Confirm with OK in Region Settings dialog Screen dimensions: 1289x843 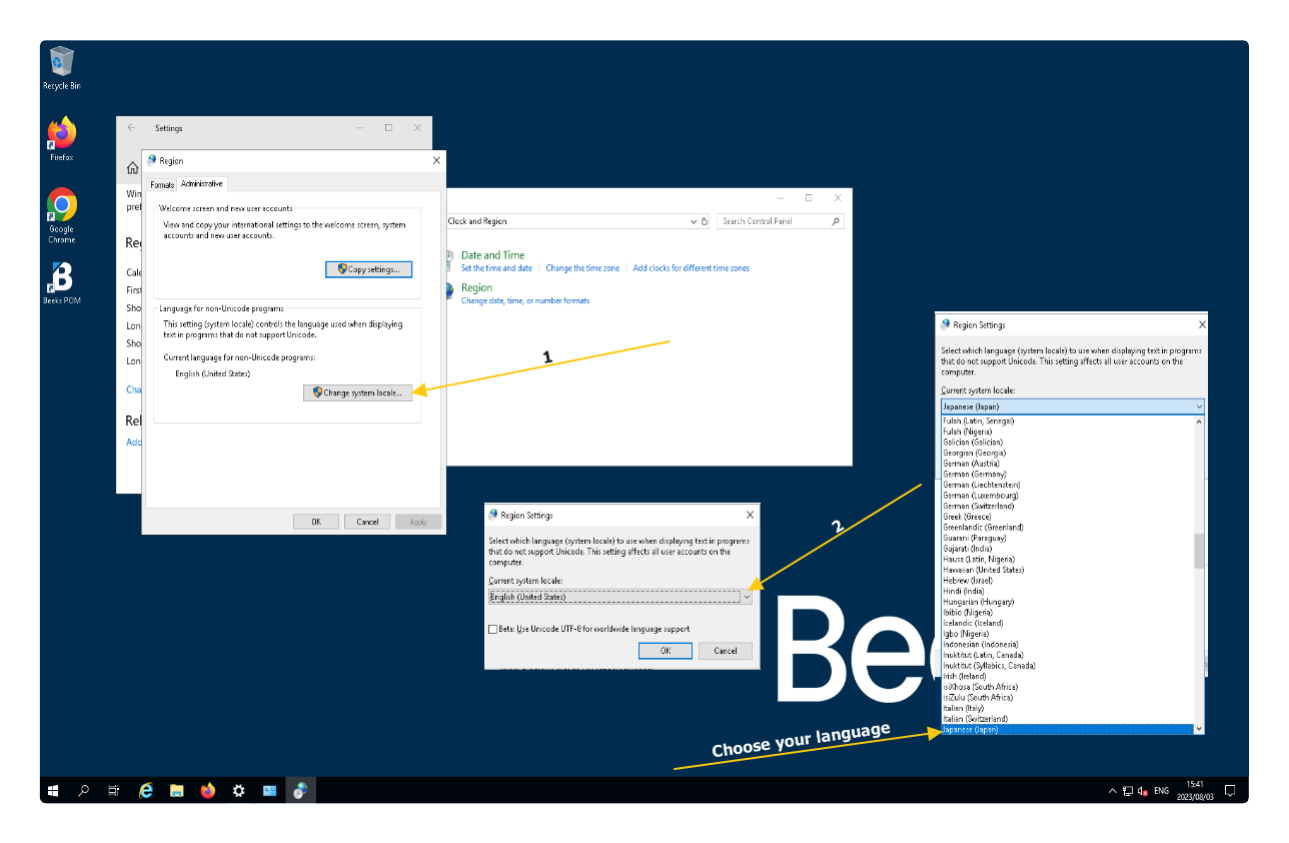pyautogui.click(x=665, y=651)
